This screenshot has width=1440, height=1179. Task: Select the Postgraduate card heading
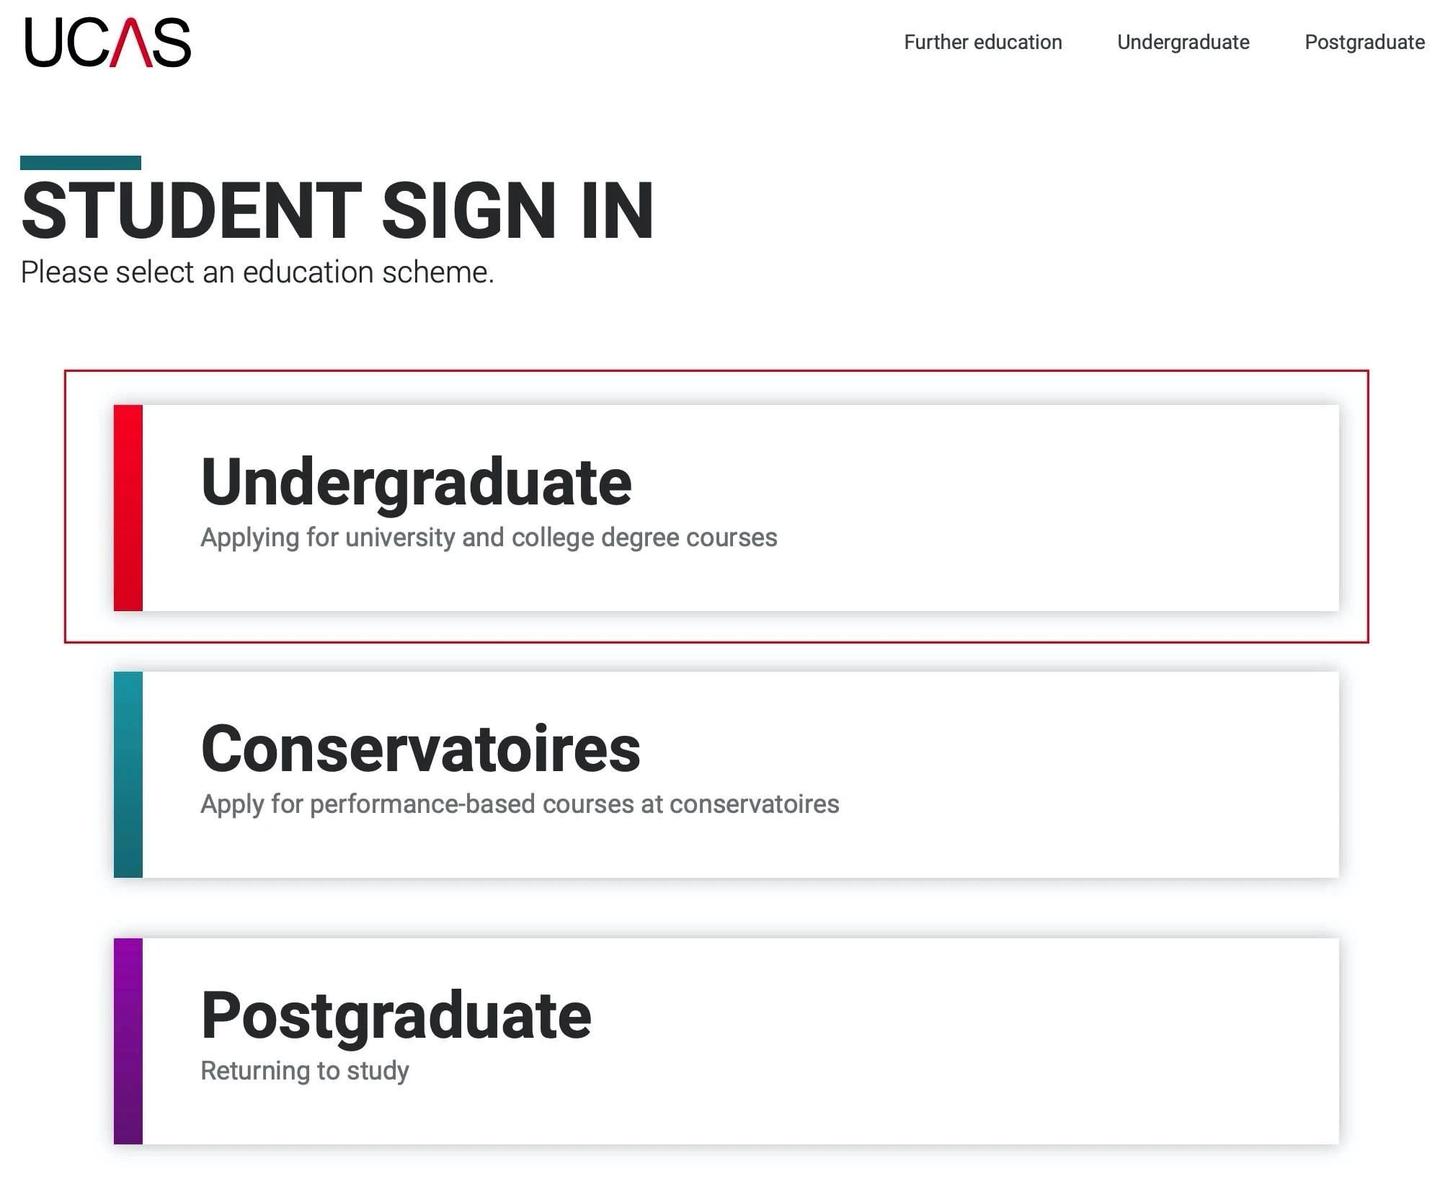396,1016
